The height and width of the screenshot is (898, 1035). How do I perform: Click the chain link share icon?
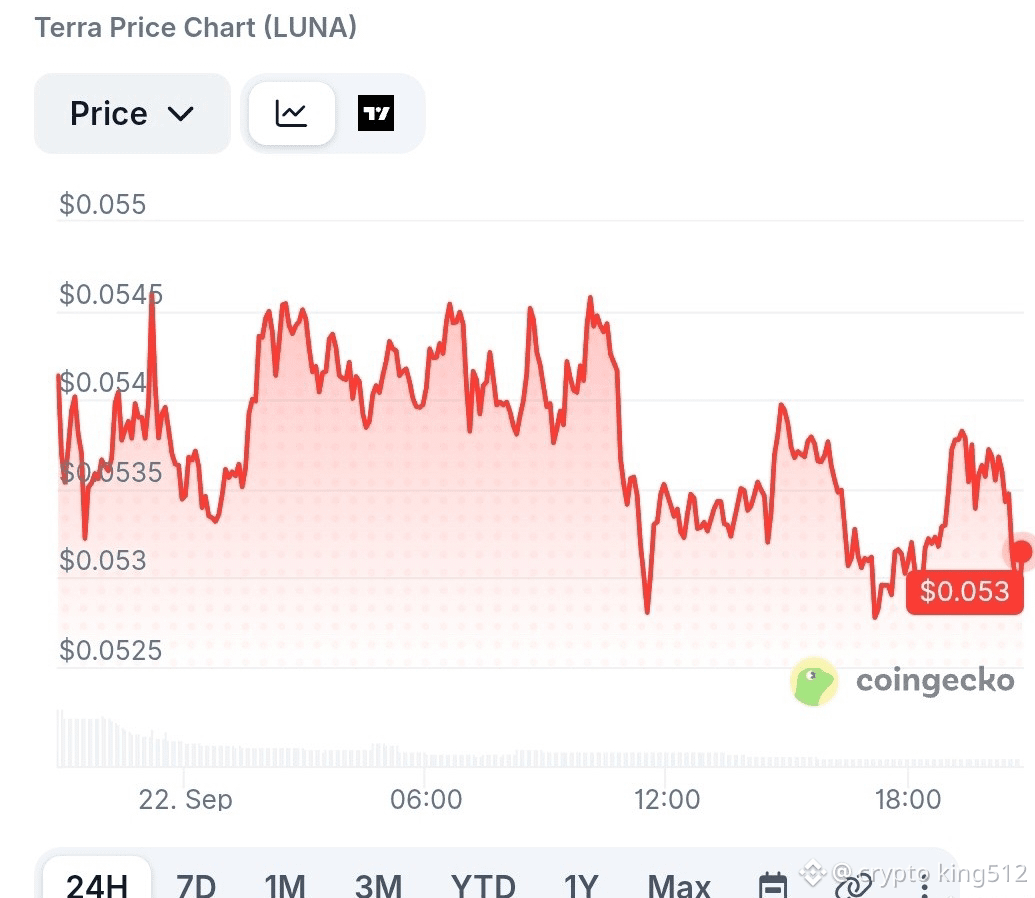(x=853, y=885)
